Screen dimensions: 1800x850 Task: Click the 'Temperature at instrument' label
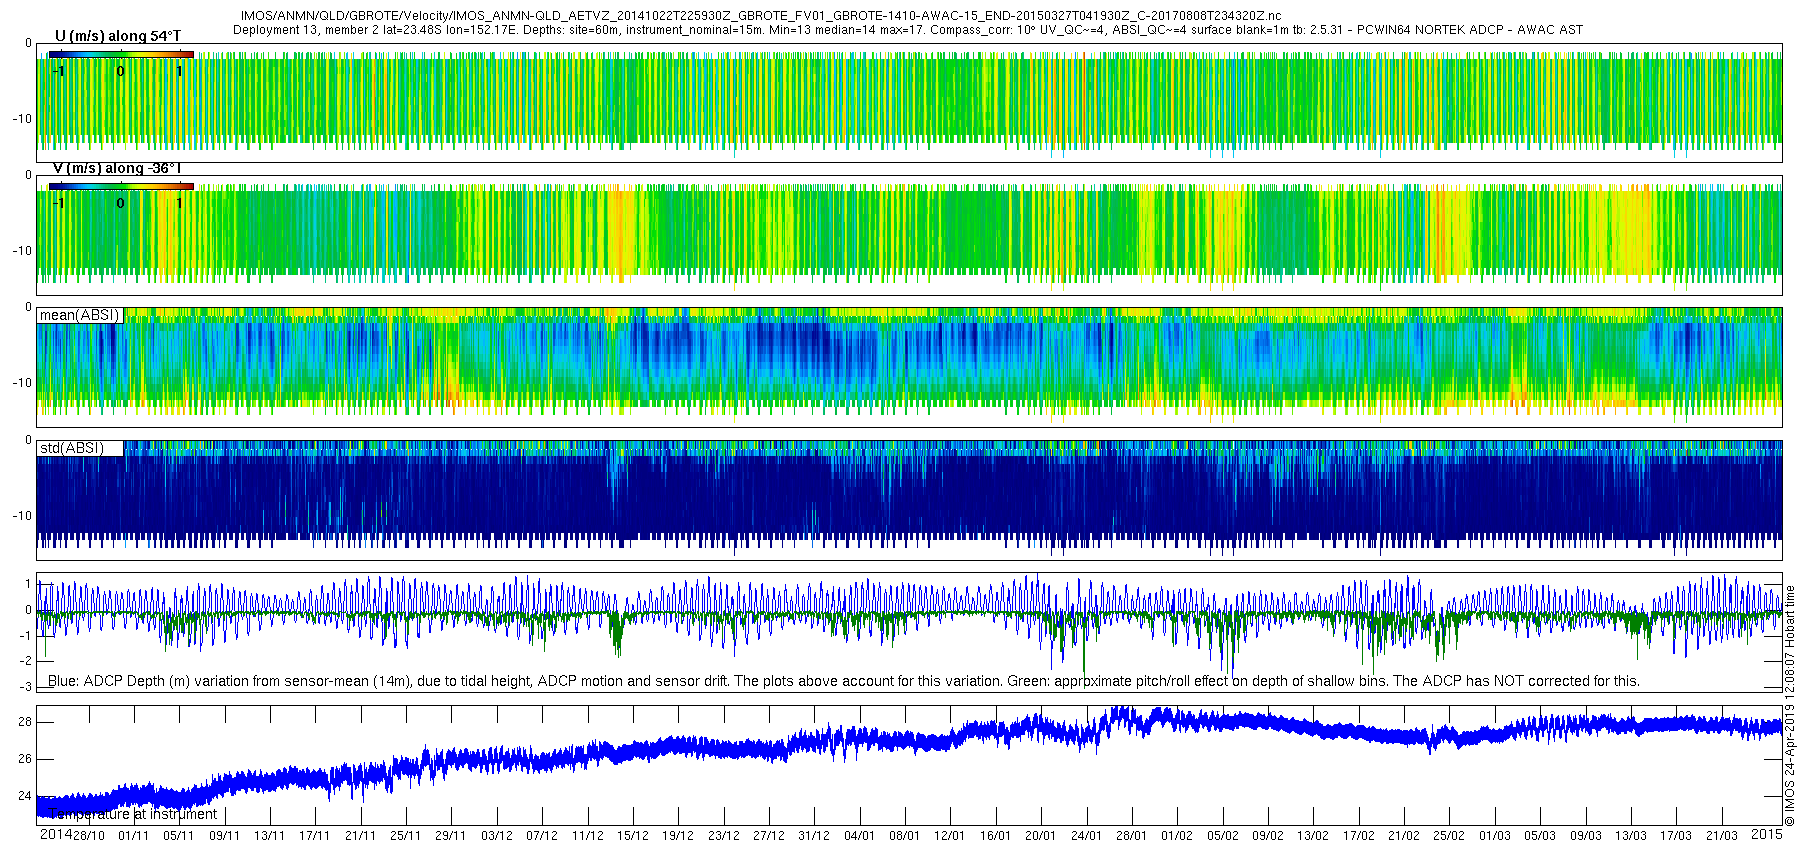pos(133,814)
